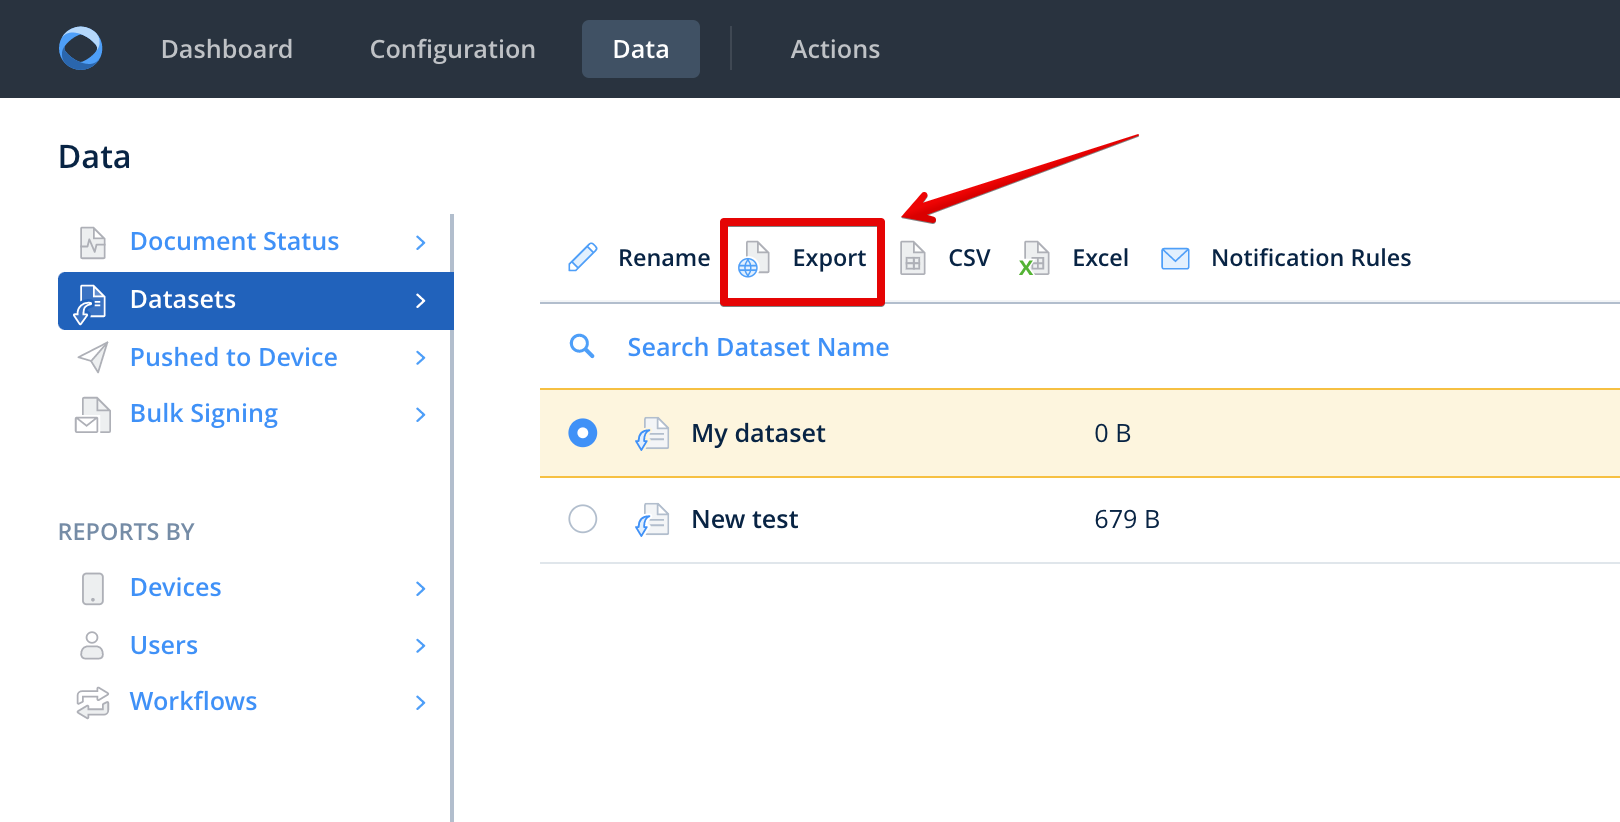This screenshot has height=822, width=1620.
Task: Focus the Search Dataset Name field
Action: (x=758, y=347)
